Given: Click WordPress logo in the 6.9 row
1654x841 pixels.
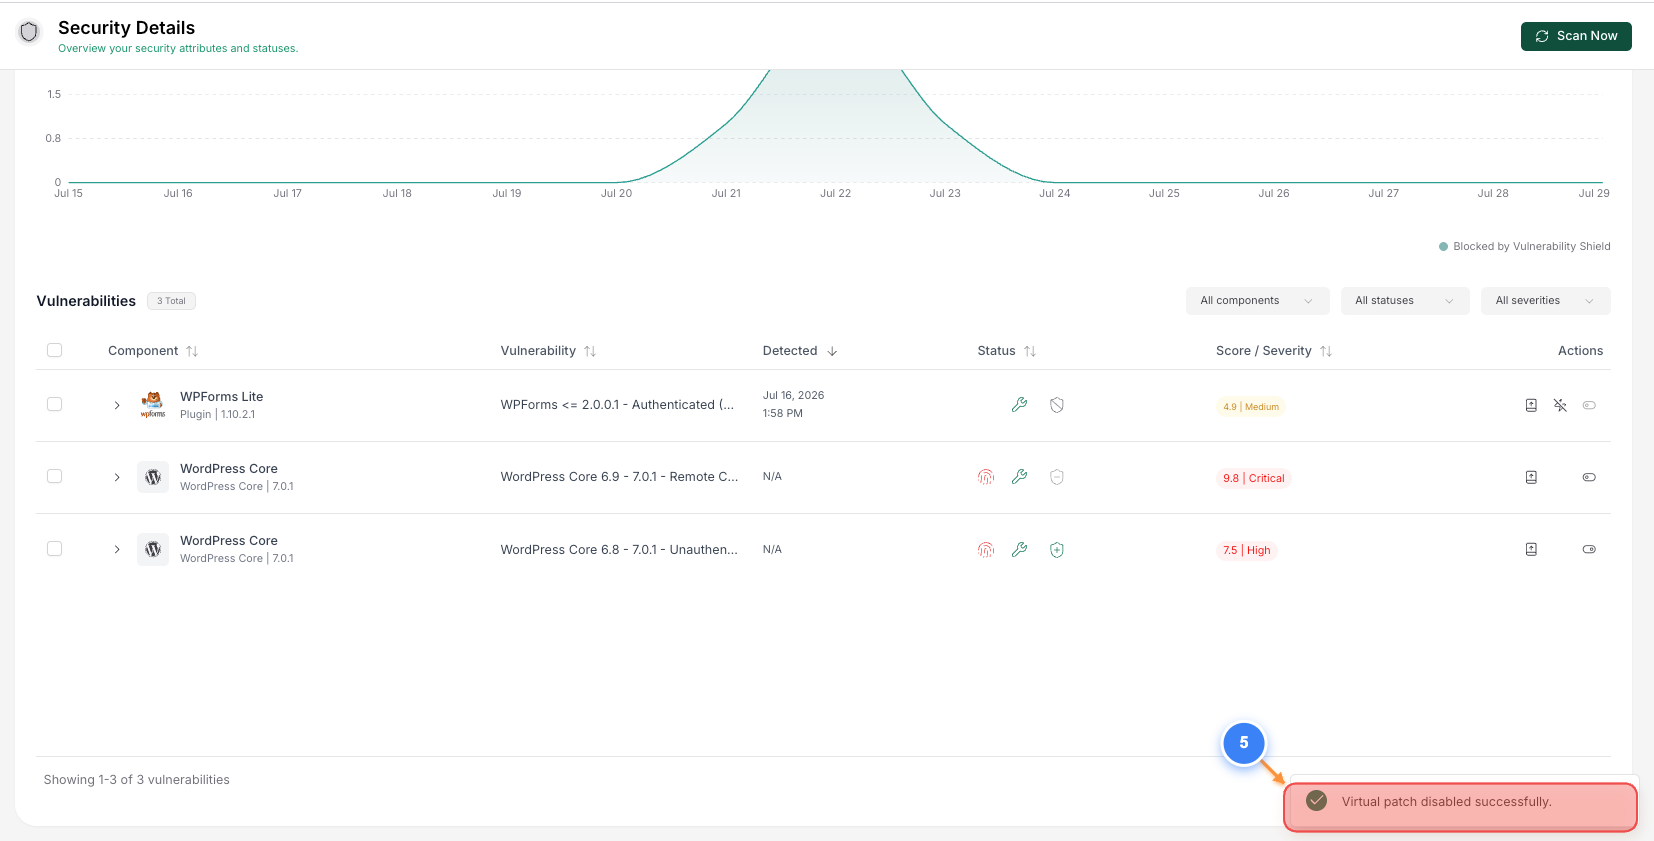Looking at the screenshot, I should tap(153, 477).
